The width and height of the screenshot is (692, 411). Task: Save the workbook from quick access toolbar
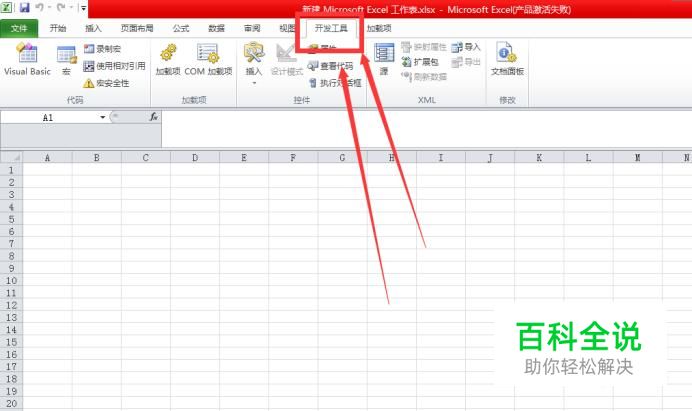coord(24,8)
